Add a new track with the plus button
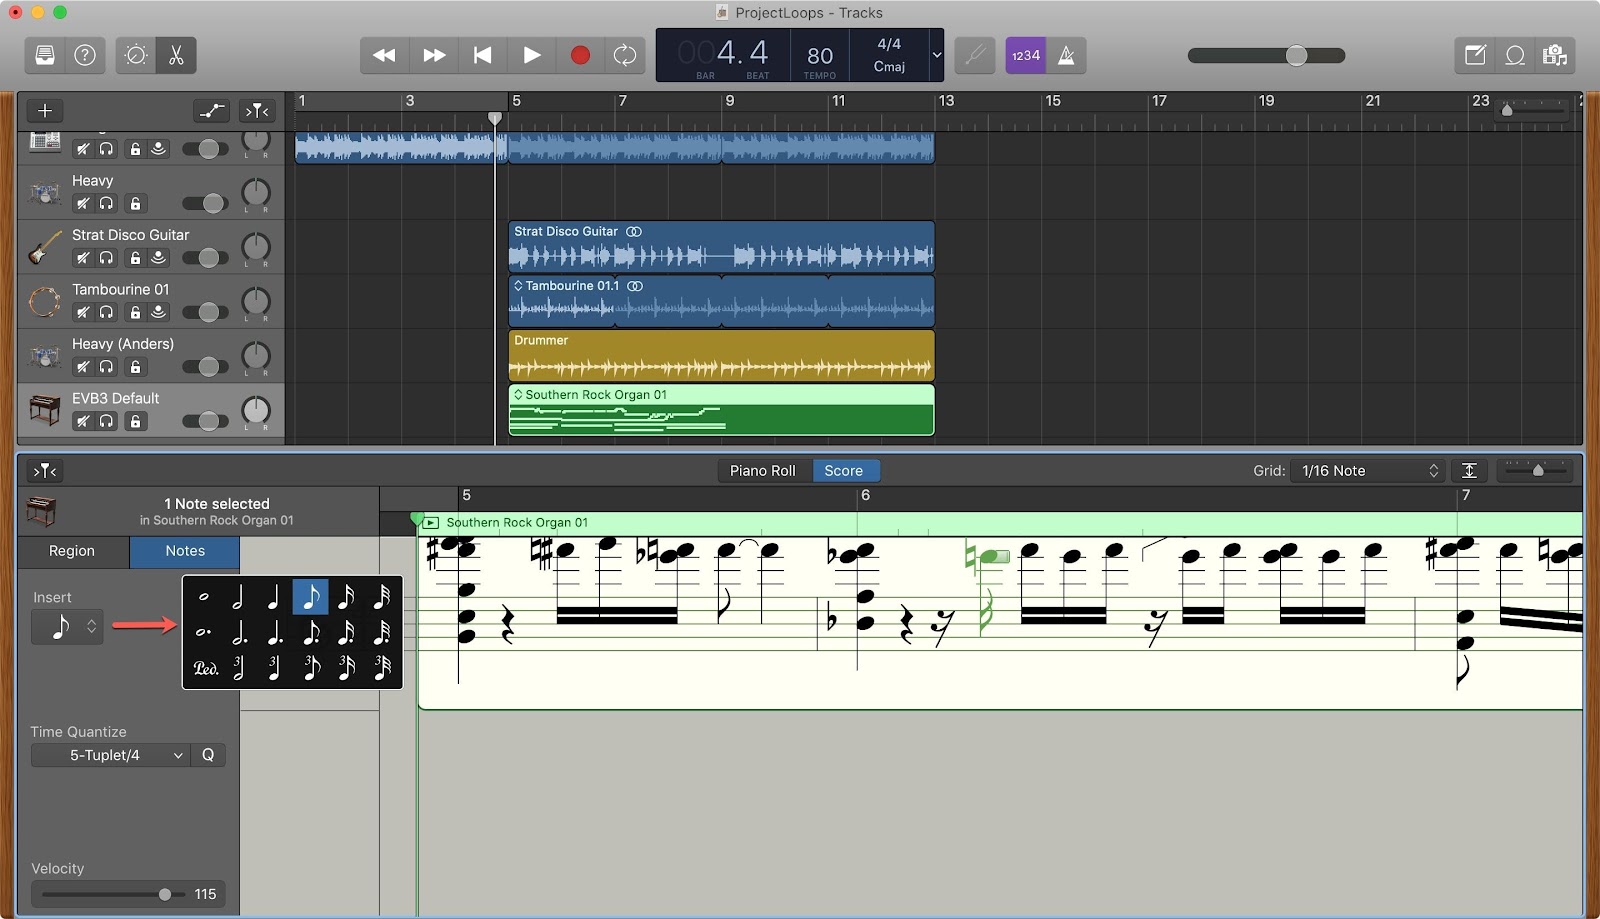 [x=44, y=111]
